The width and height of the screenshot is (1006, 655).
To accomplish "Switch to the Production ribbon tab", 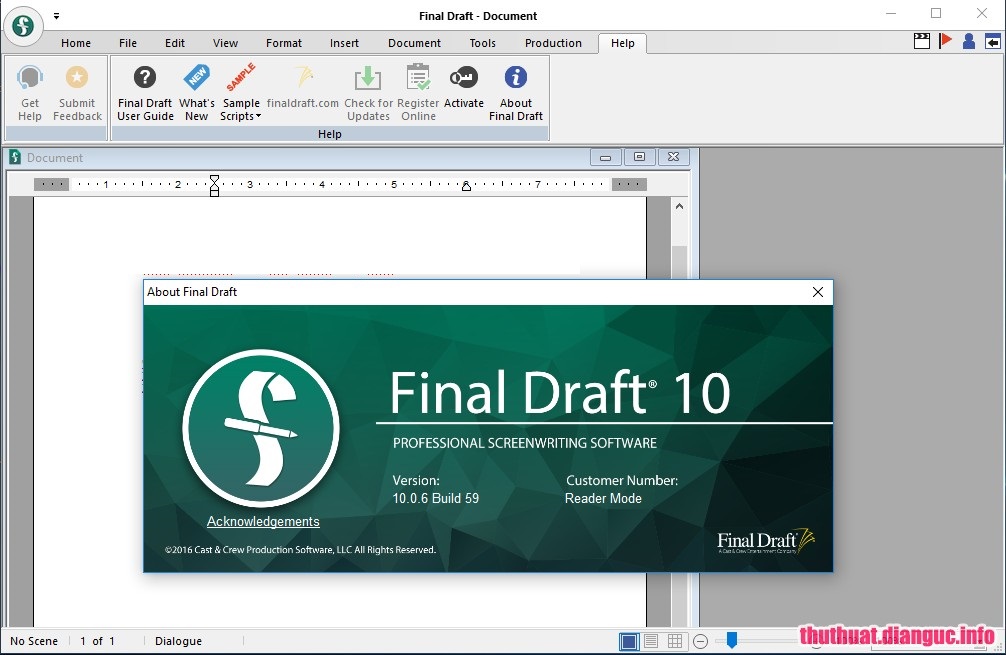I will (x=553, y=43).
